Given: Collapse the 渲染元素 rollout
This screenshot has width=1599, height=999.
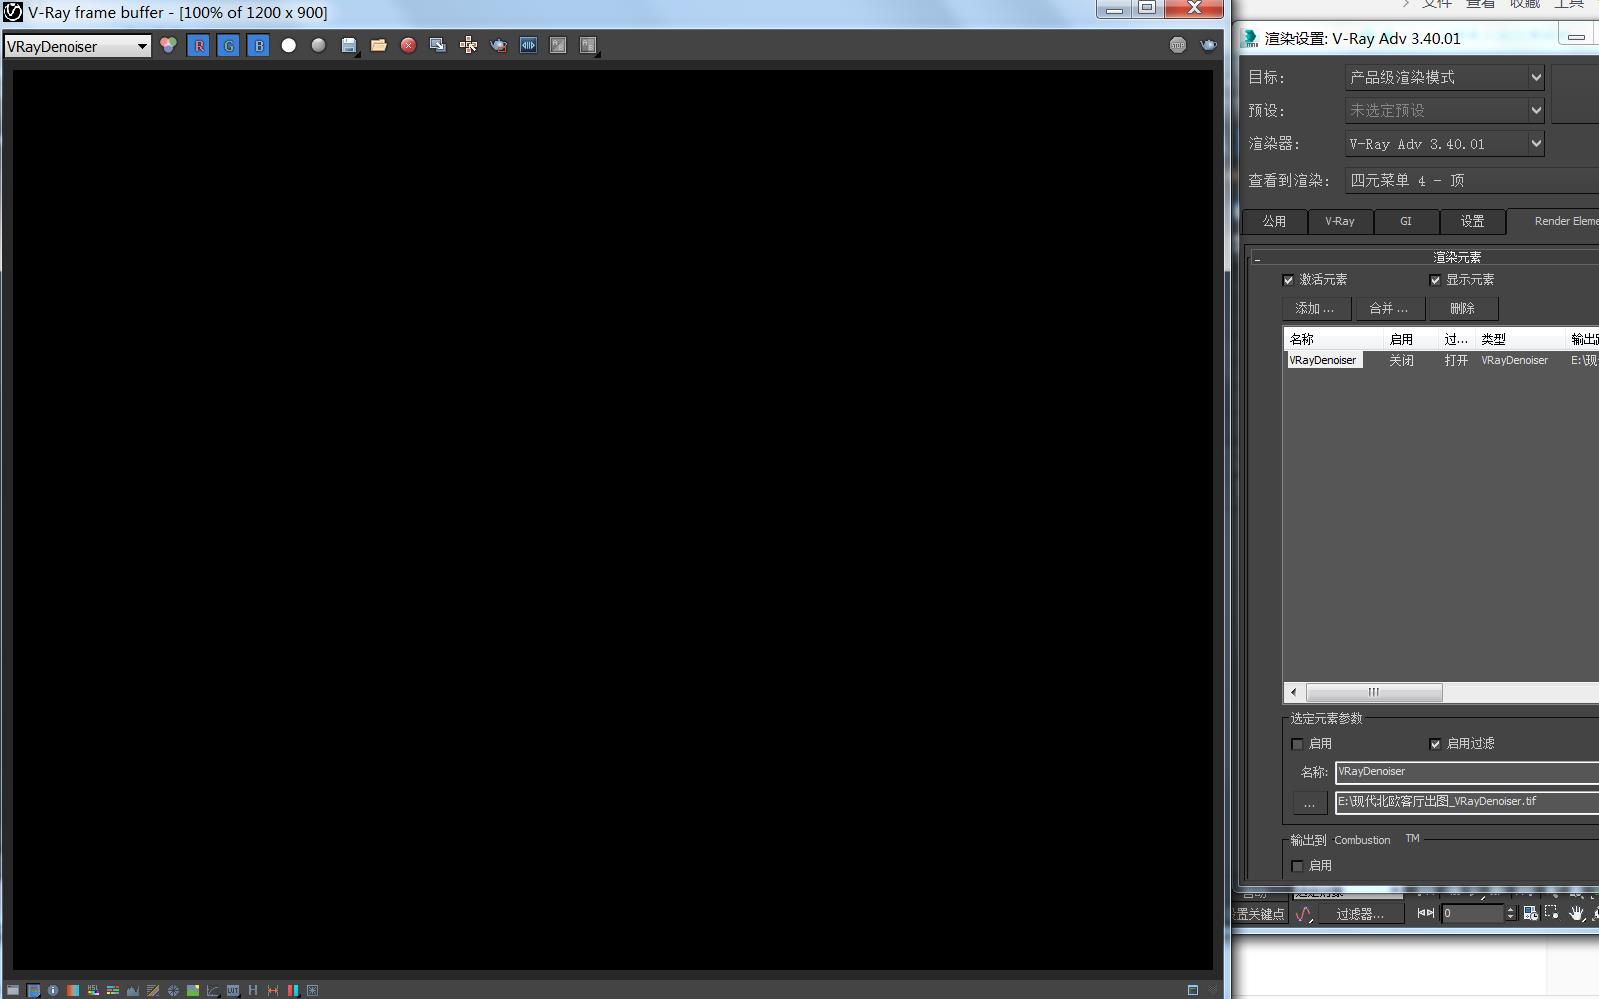Looking at the screenshot, I should (1425, 257).
